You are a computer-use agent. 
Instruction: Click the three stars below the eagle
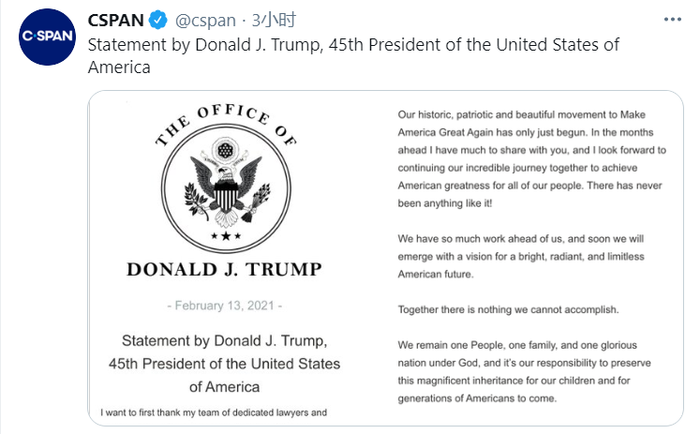coord(226,236)
